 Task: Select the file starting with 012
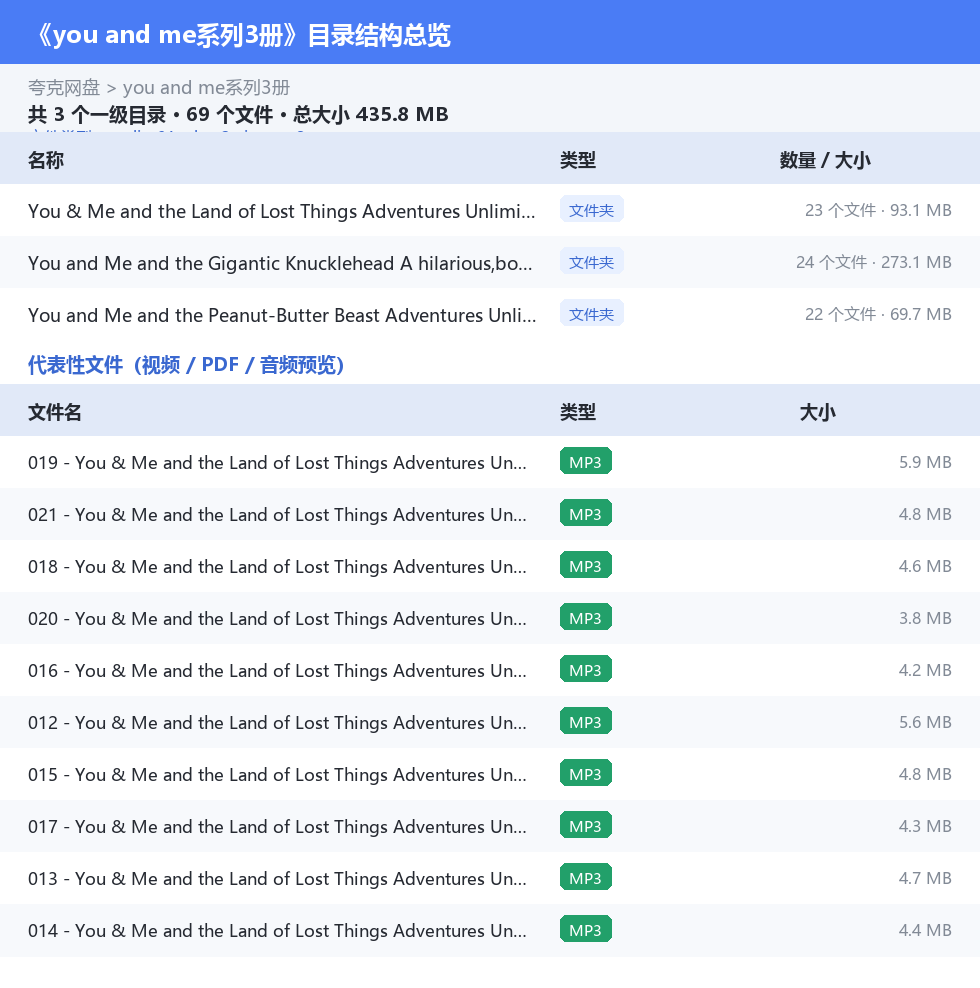[490, 722]
